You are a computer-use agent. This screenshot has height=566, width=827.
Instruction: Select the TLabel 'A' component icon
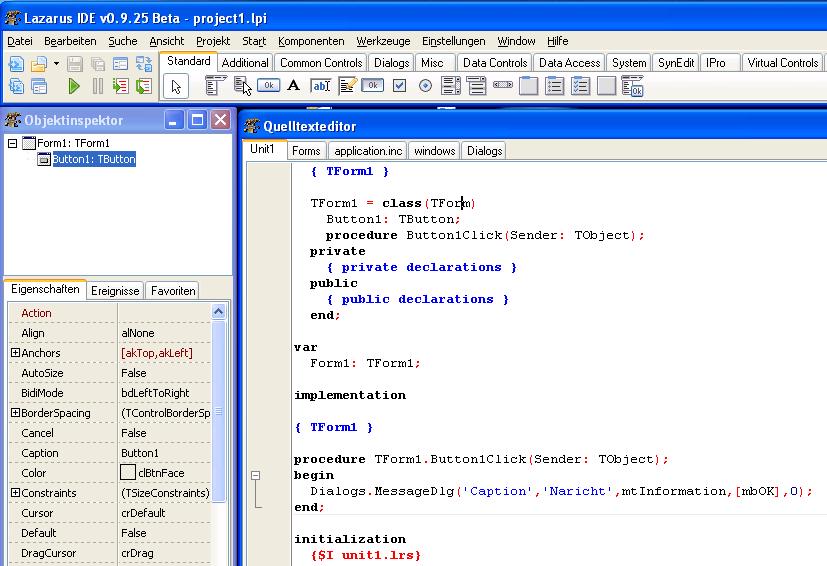coord(293,86)
